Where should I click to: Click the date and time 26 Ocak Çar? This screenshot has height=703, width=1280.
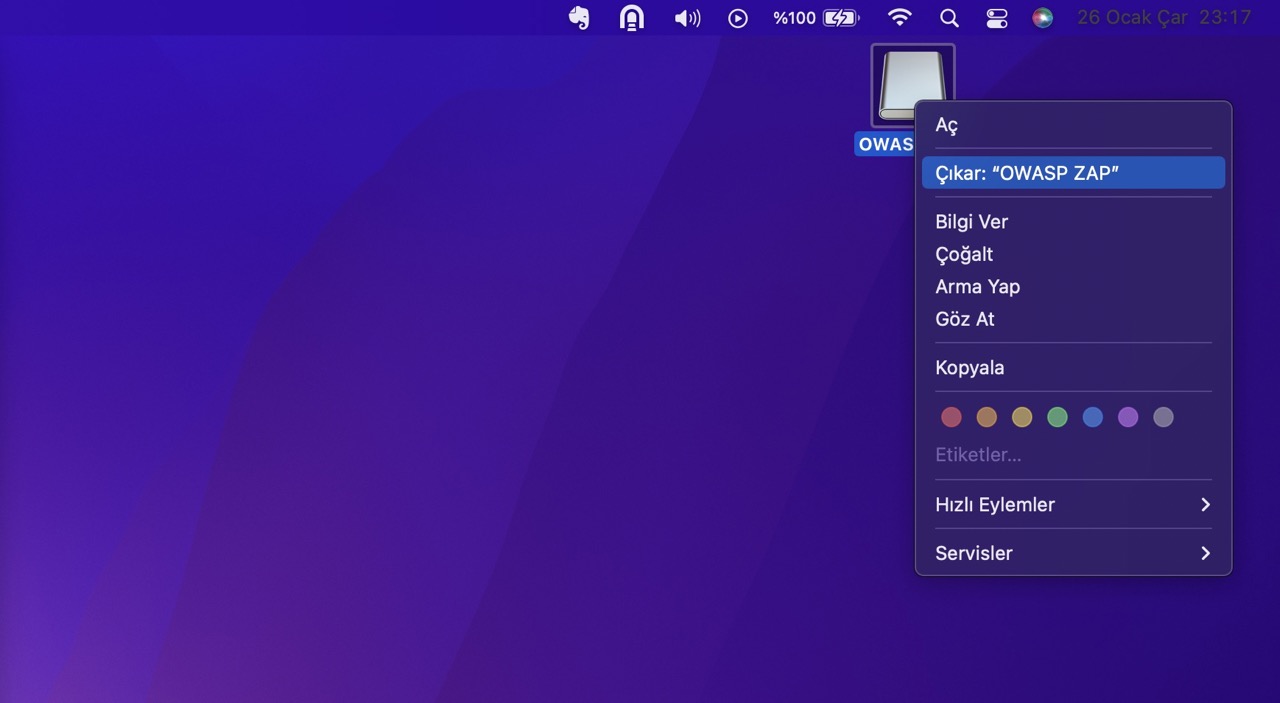point(1164,18)
